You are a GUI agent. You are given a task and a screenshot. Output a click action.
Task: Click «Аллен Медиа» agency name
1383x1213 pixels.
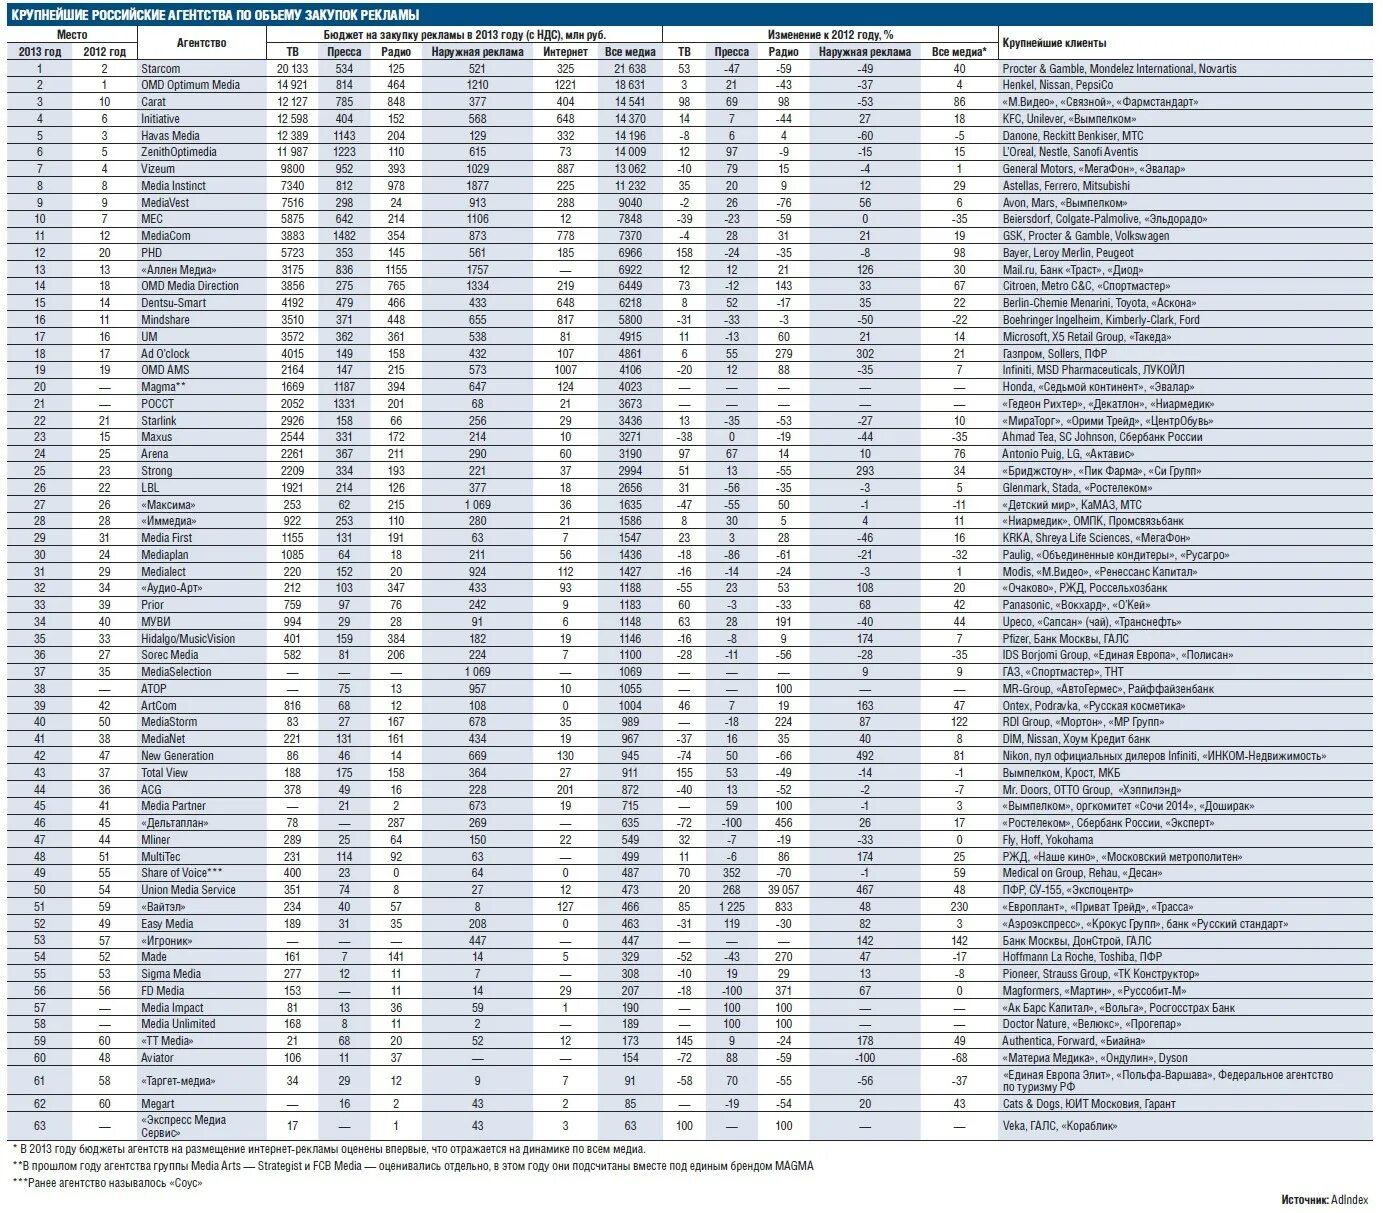[179, 270]
